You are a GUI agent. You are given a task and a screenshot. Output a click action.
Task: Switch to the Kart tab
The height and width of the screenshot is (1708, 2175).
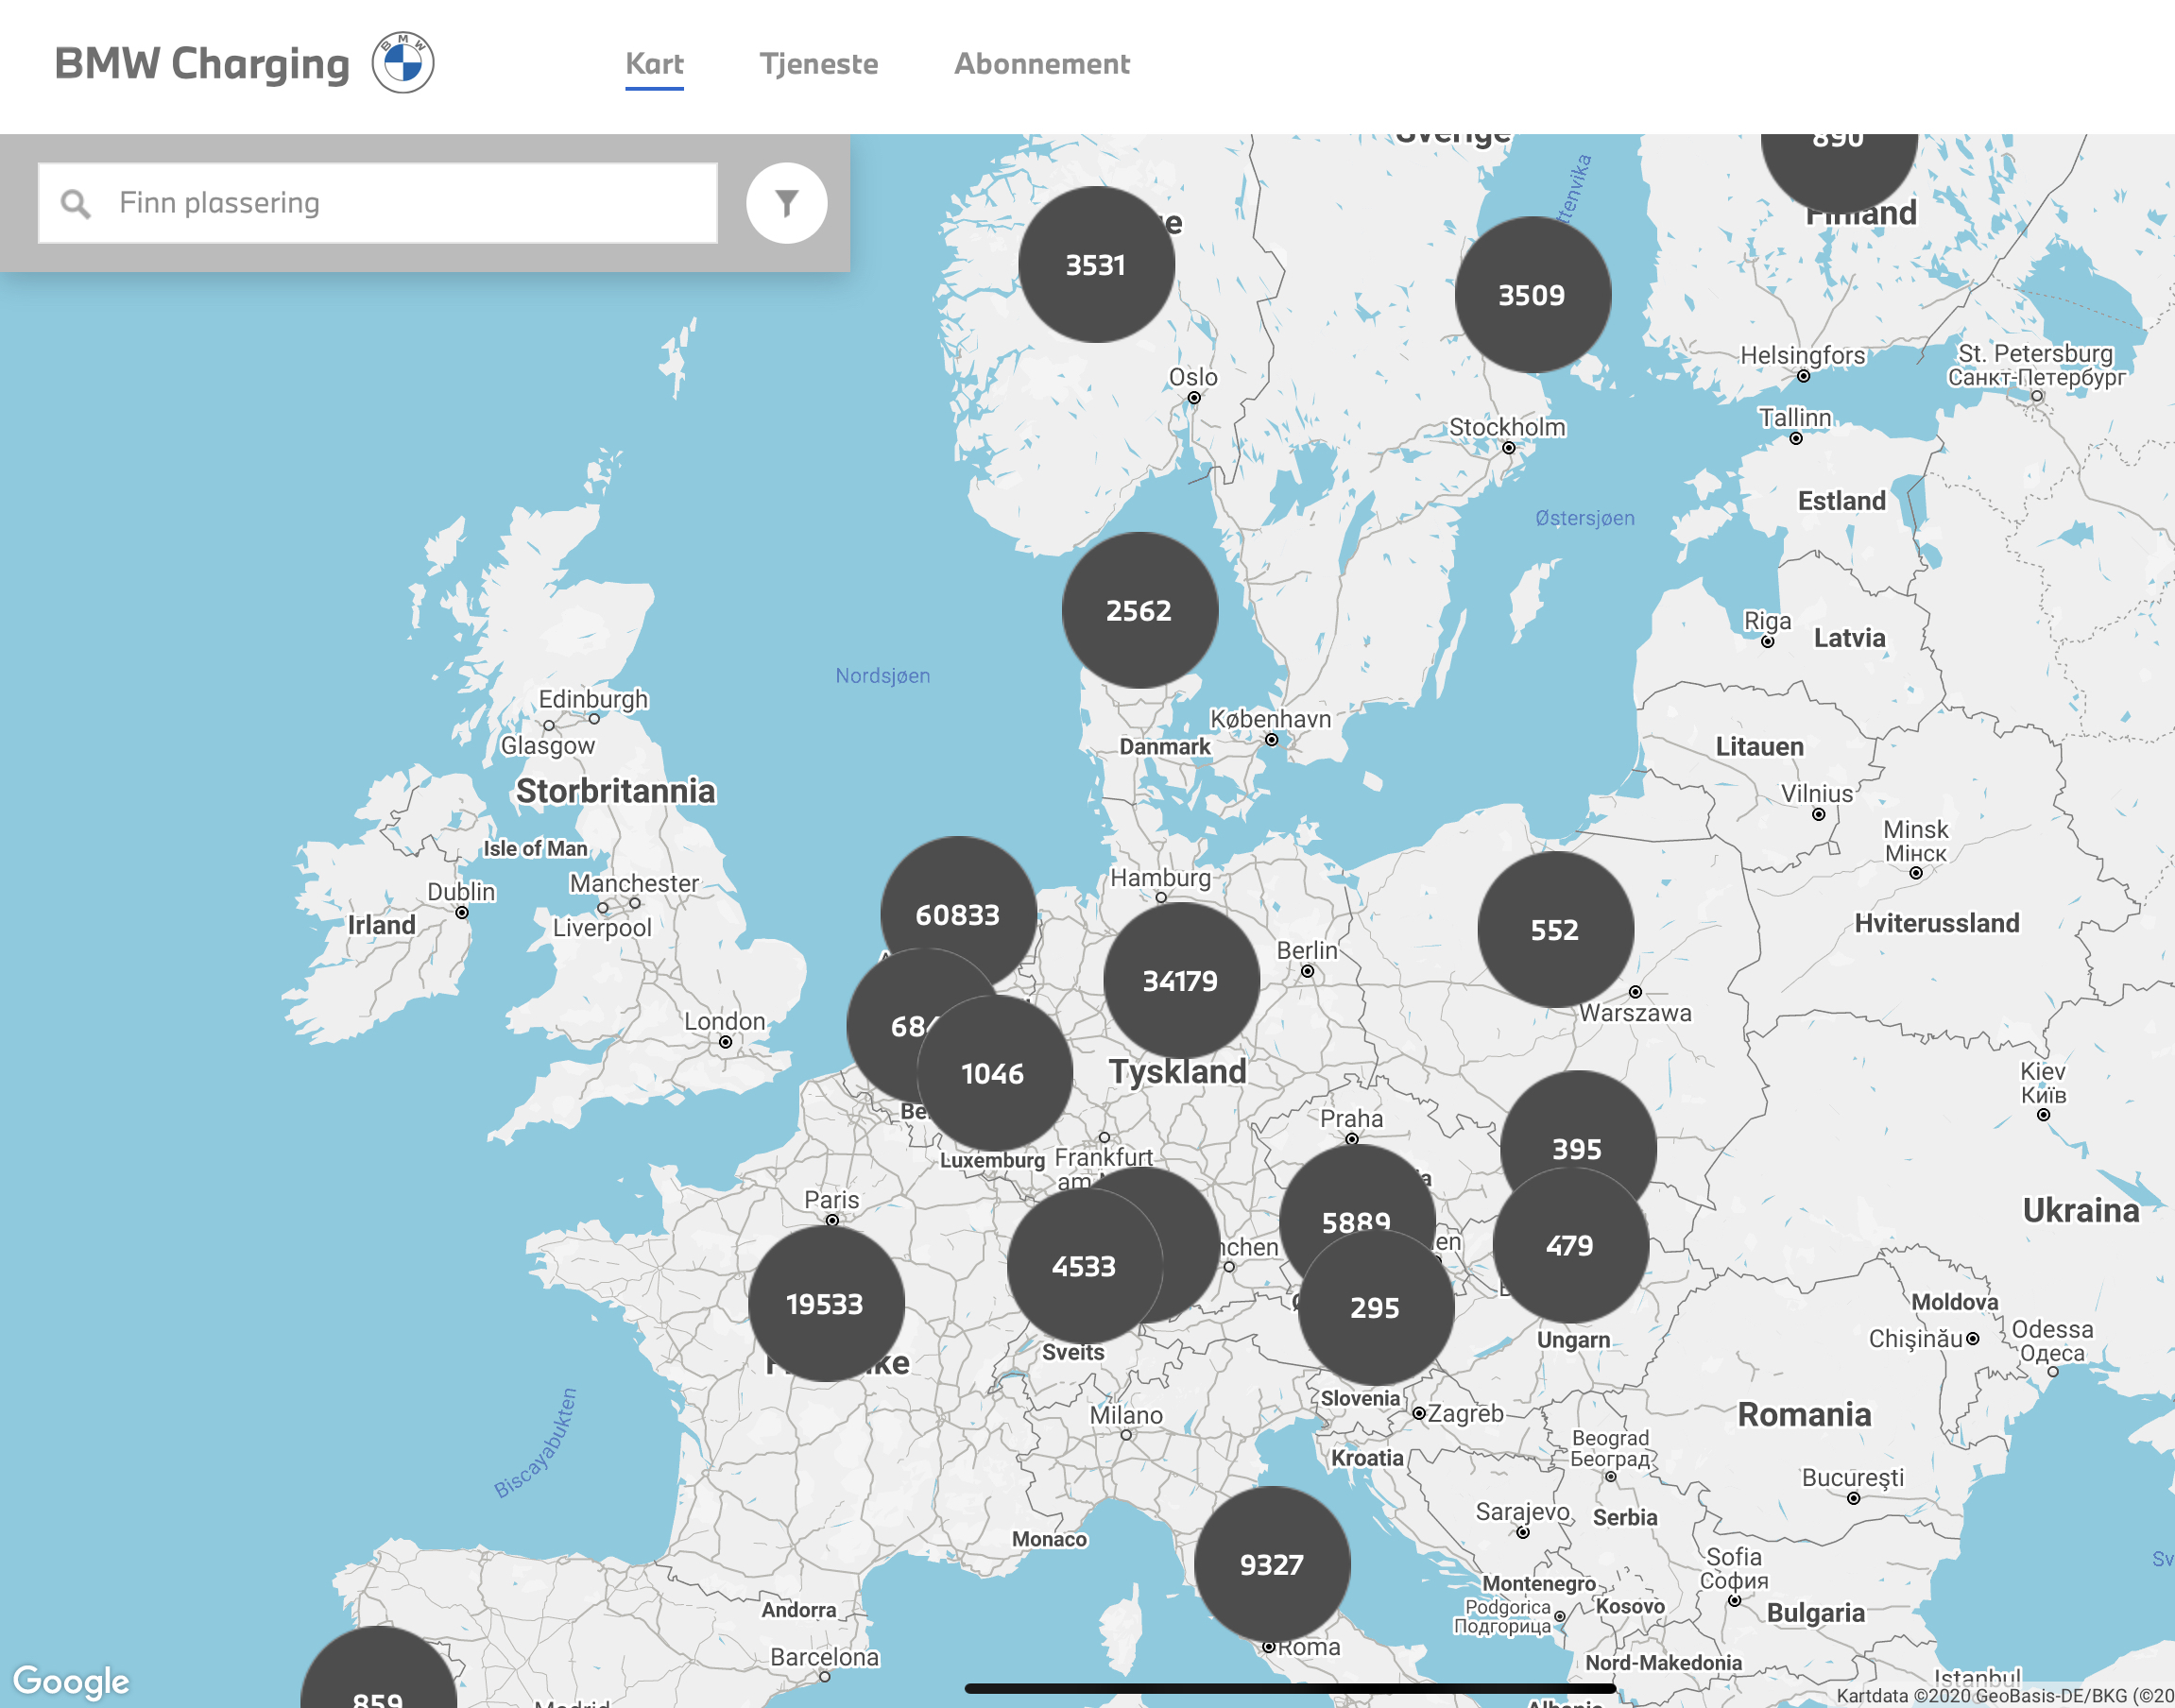coord(655,64)
